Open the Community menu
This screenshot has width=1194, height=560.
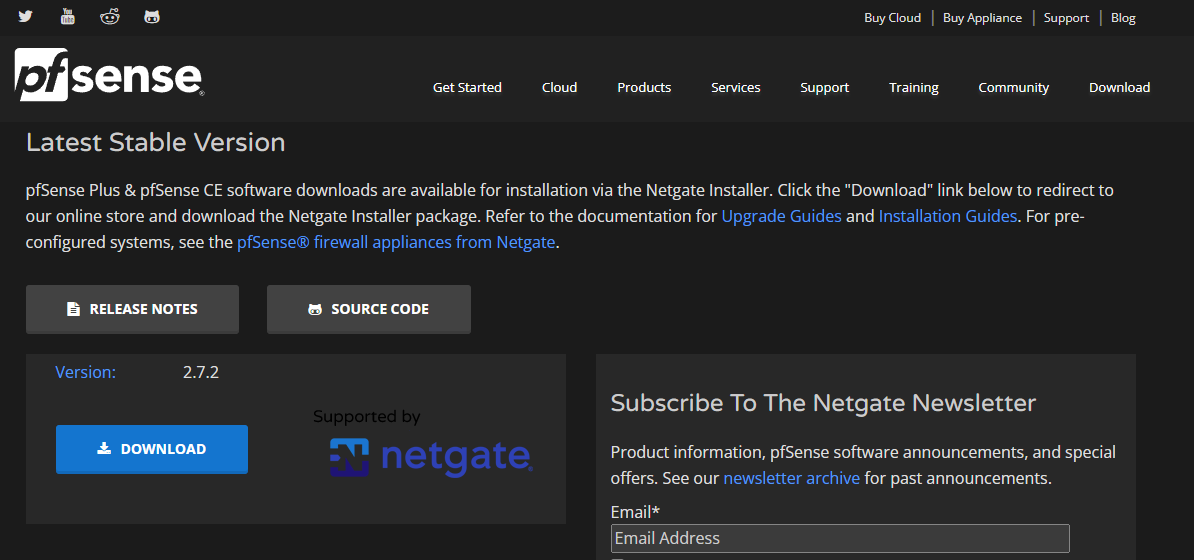pyautogui.click(x=1014, y=88)
